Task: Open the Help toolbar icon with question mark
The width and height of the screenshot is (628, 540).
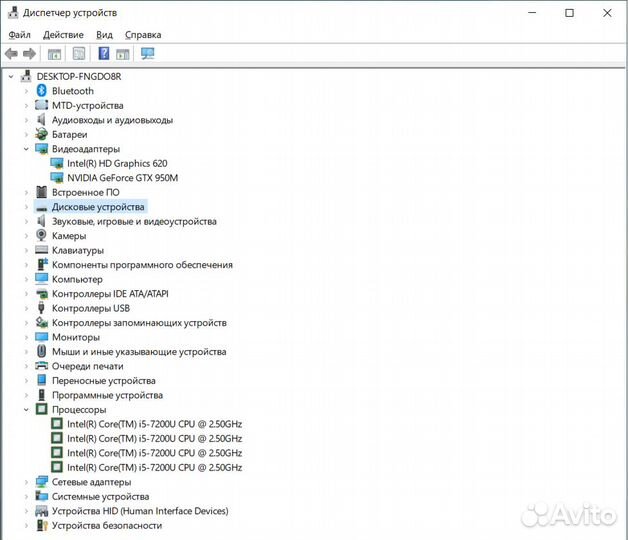Action: [x=104, y=53]
